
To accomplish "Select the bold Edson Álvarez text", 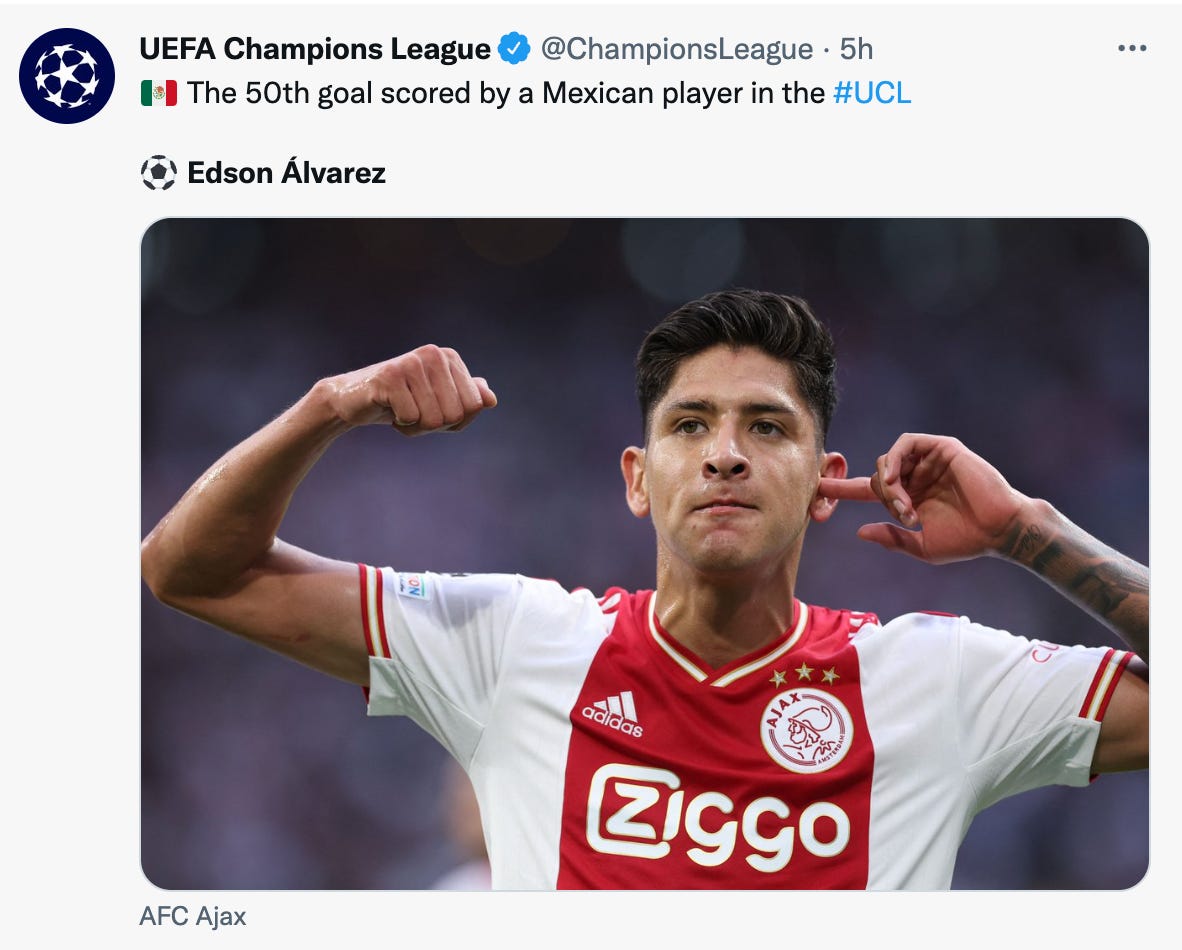I will [286, 173].
